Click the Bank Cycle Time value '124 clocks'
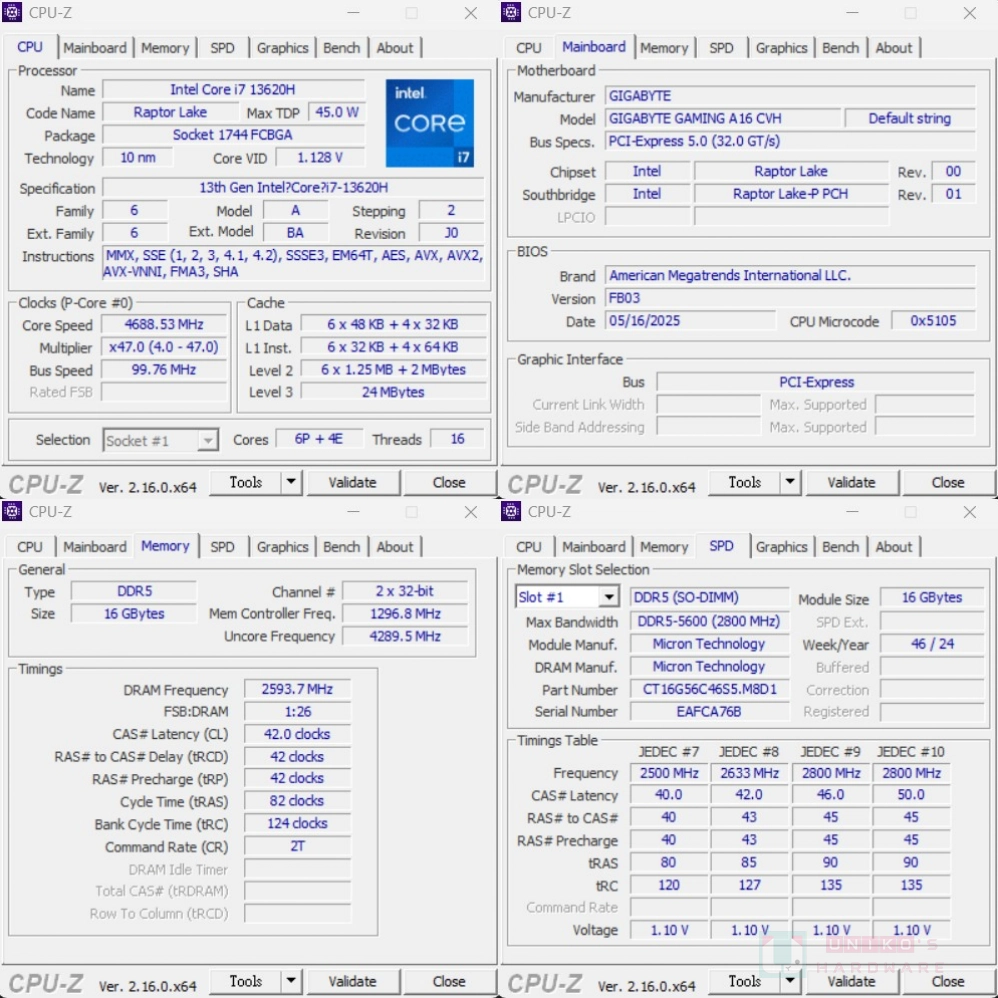Image resolution: width=998 pixels, height=998 pixels. pyautogui.click(x=297, y=824)
